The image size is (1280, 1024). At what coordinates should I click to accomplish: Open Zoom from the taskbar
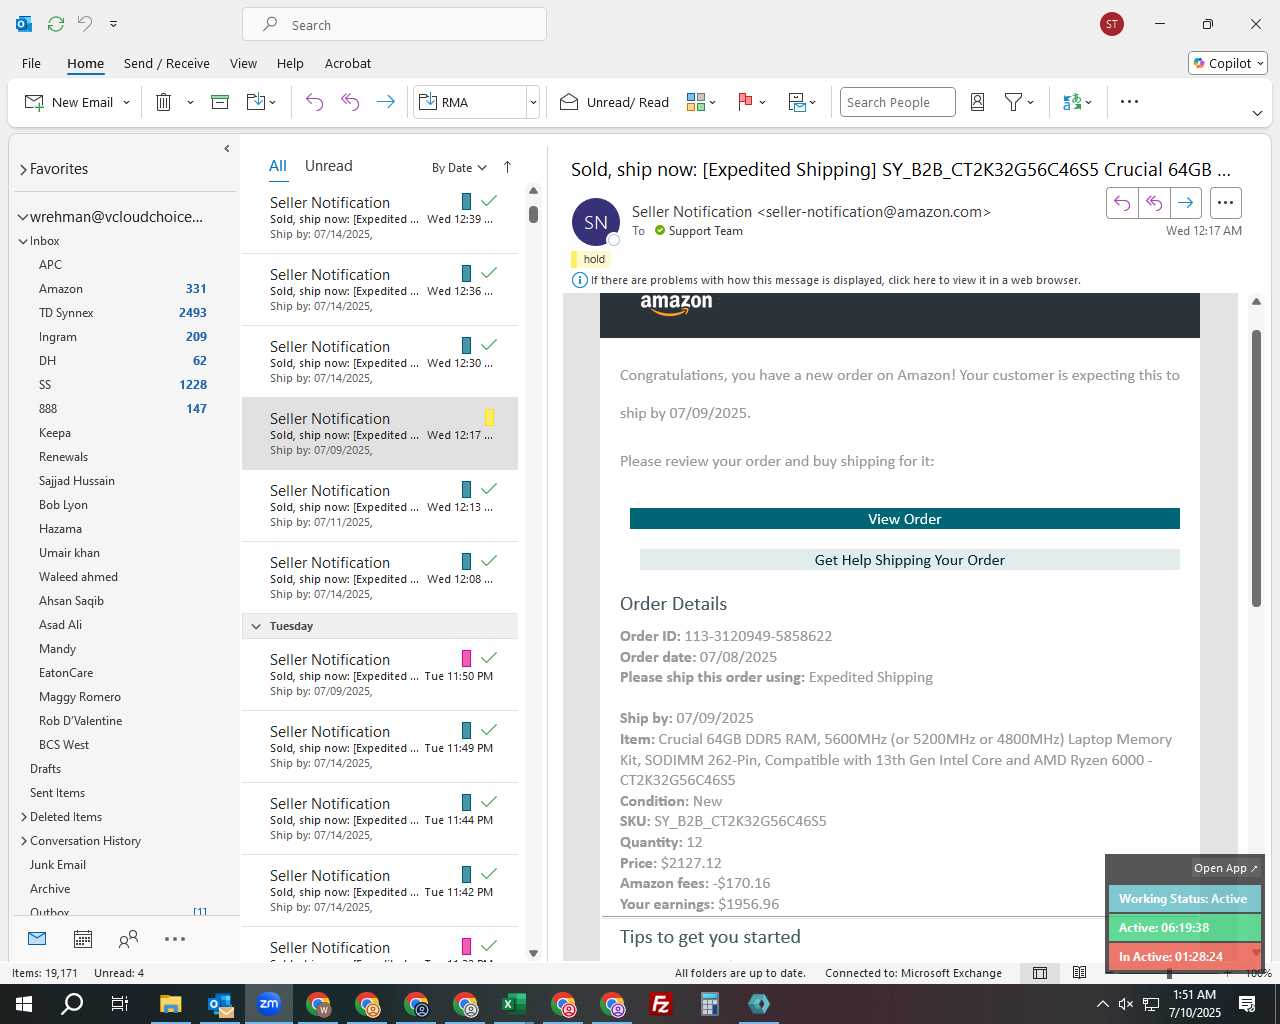click(268, 1004)
